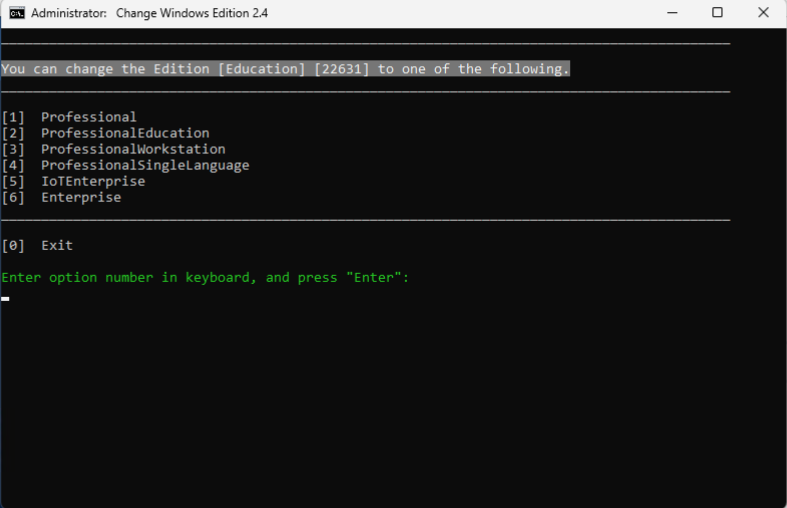Click the '[3]' option number
This screenshot has height=508, width=787.
[x=13, y=150]
